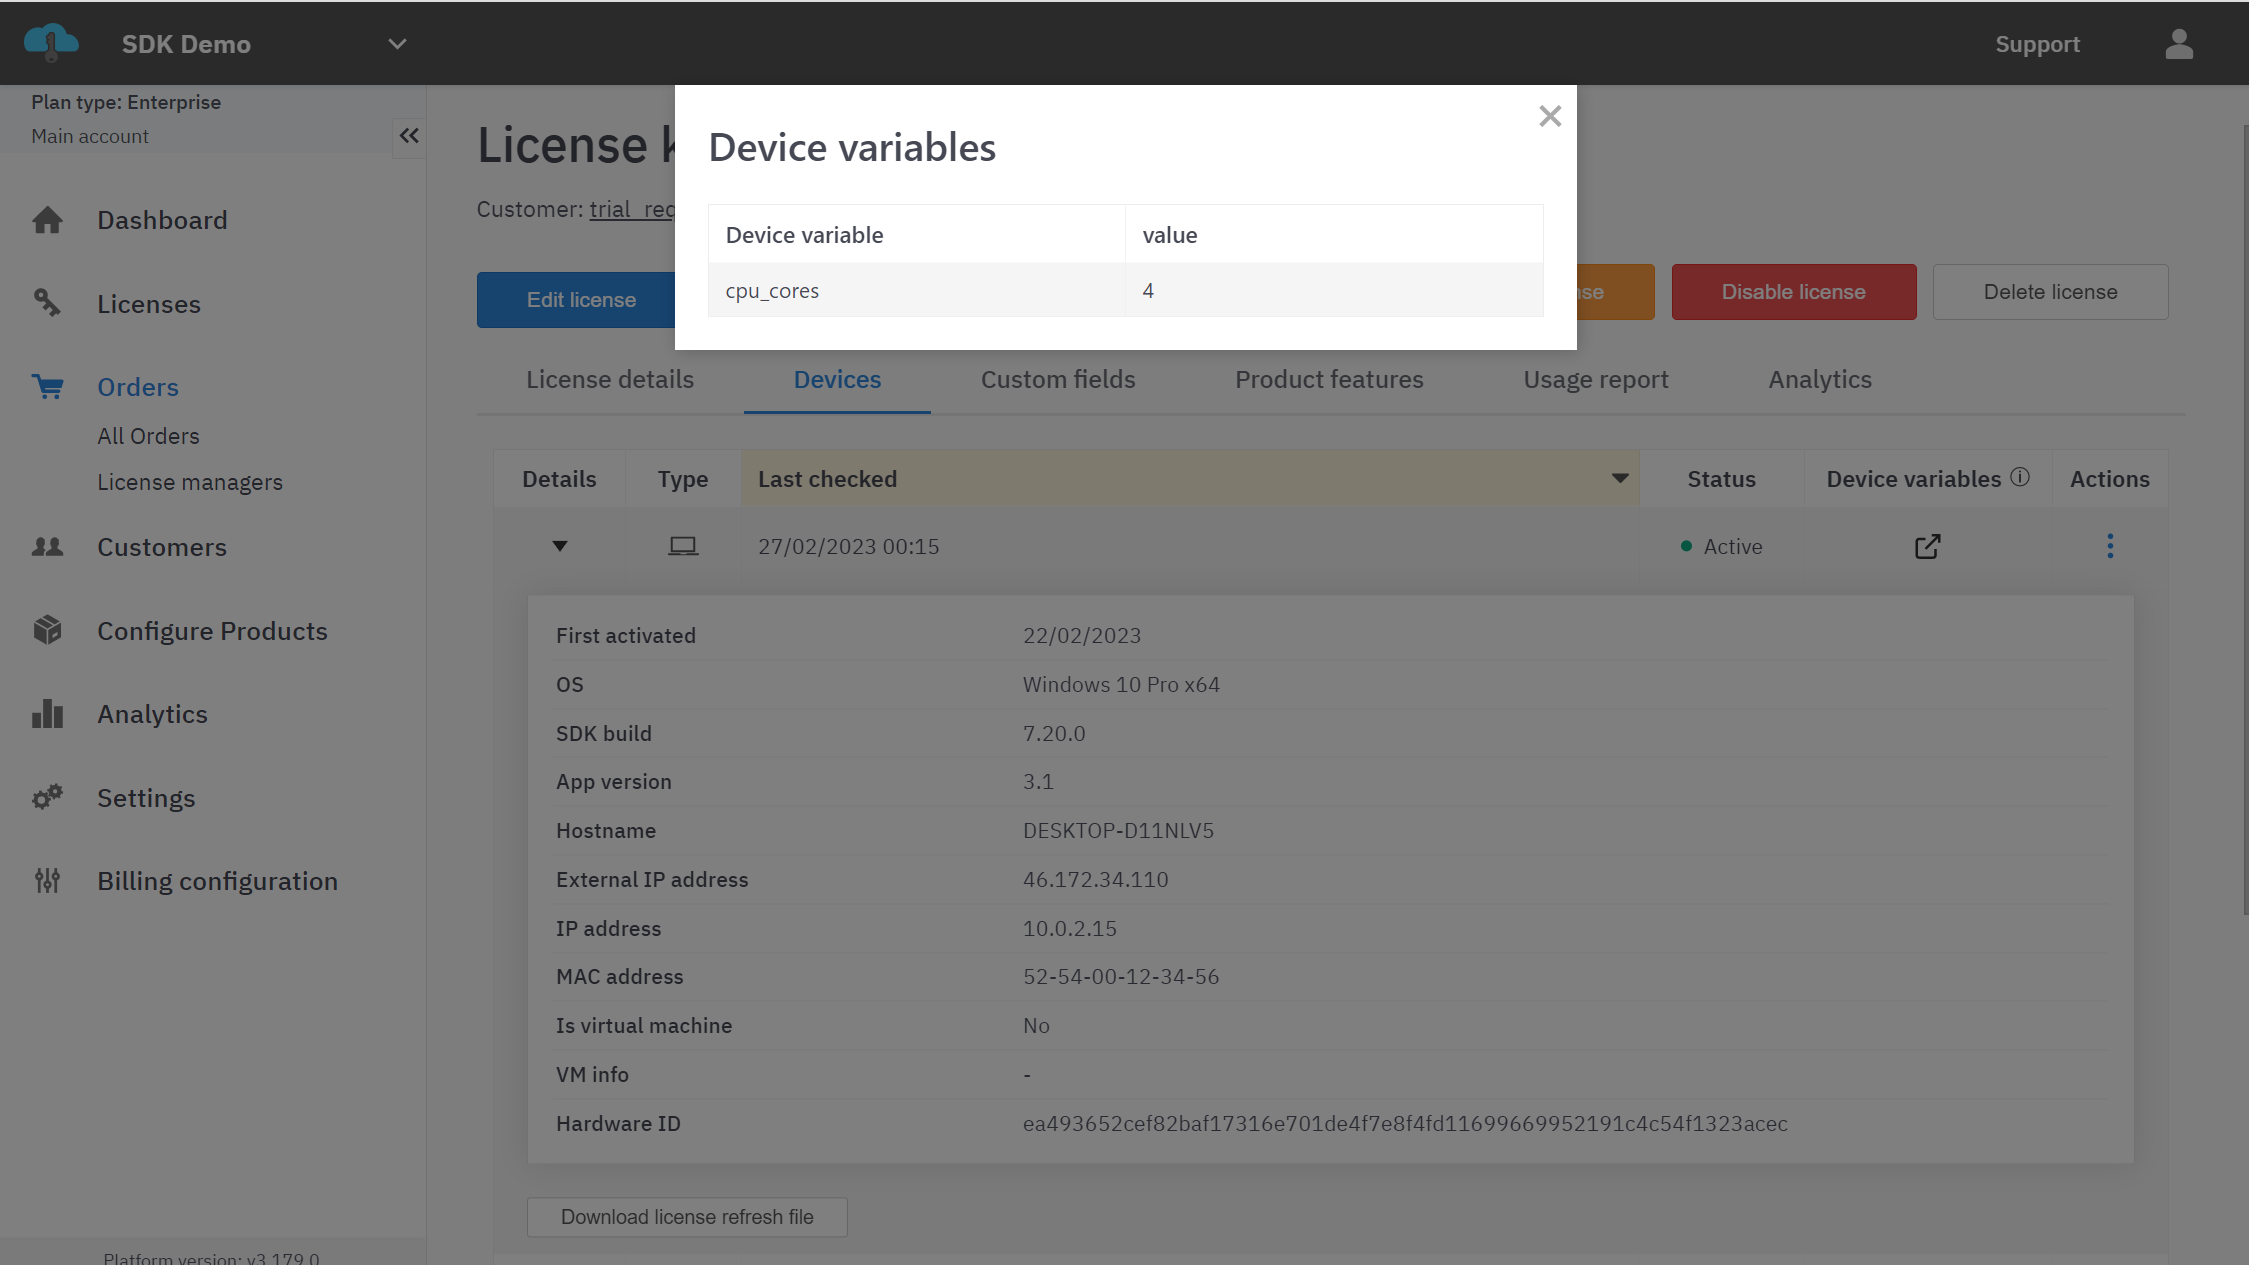Collapse the device details row arrow
Viewport: 2249px width, 1265px height.
560,546
